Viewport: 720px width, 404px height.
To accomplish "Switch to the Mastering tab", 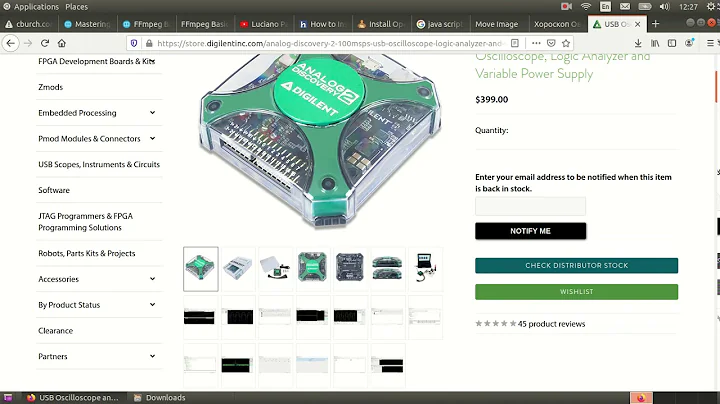I will [x=87, y=24].
